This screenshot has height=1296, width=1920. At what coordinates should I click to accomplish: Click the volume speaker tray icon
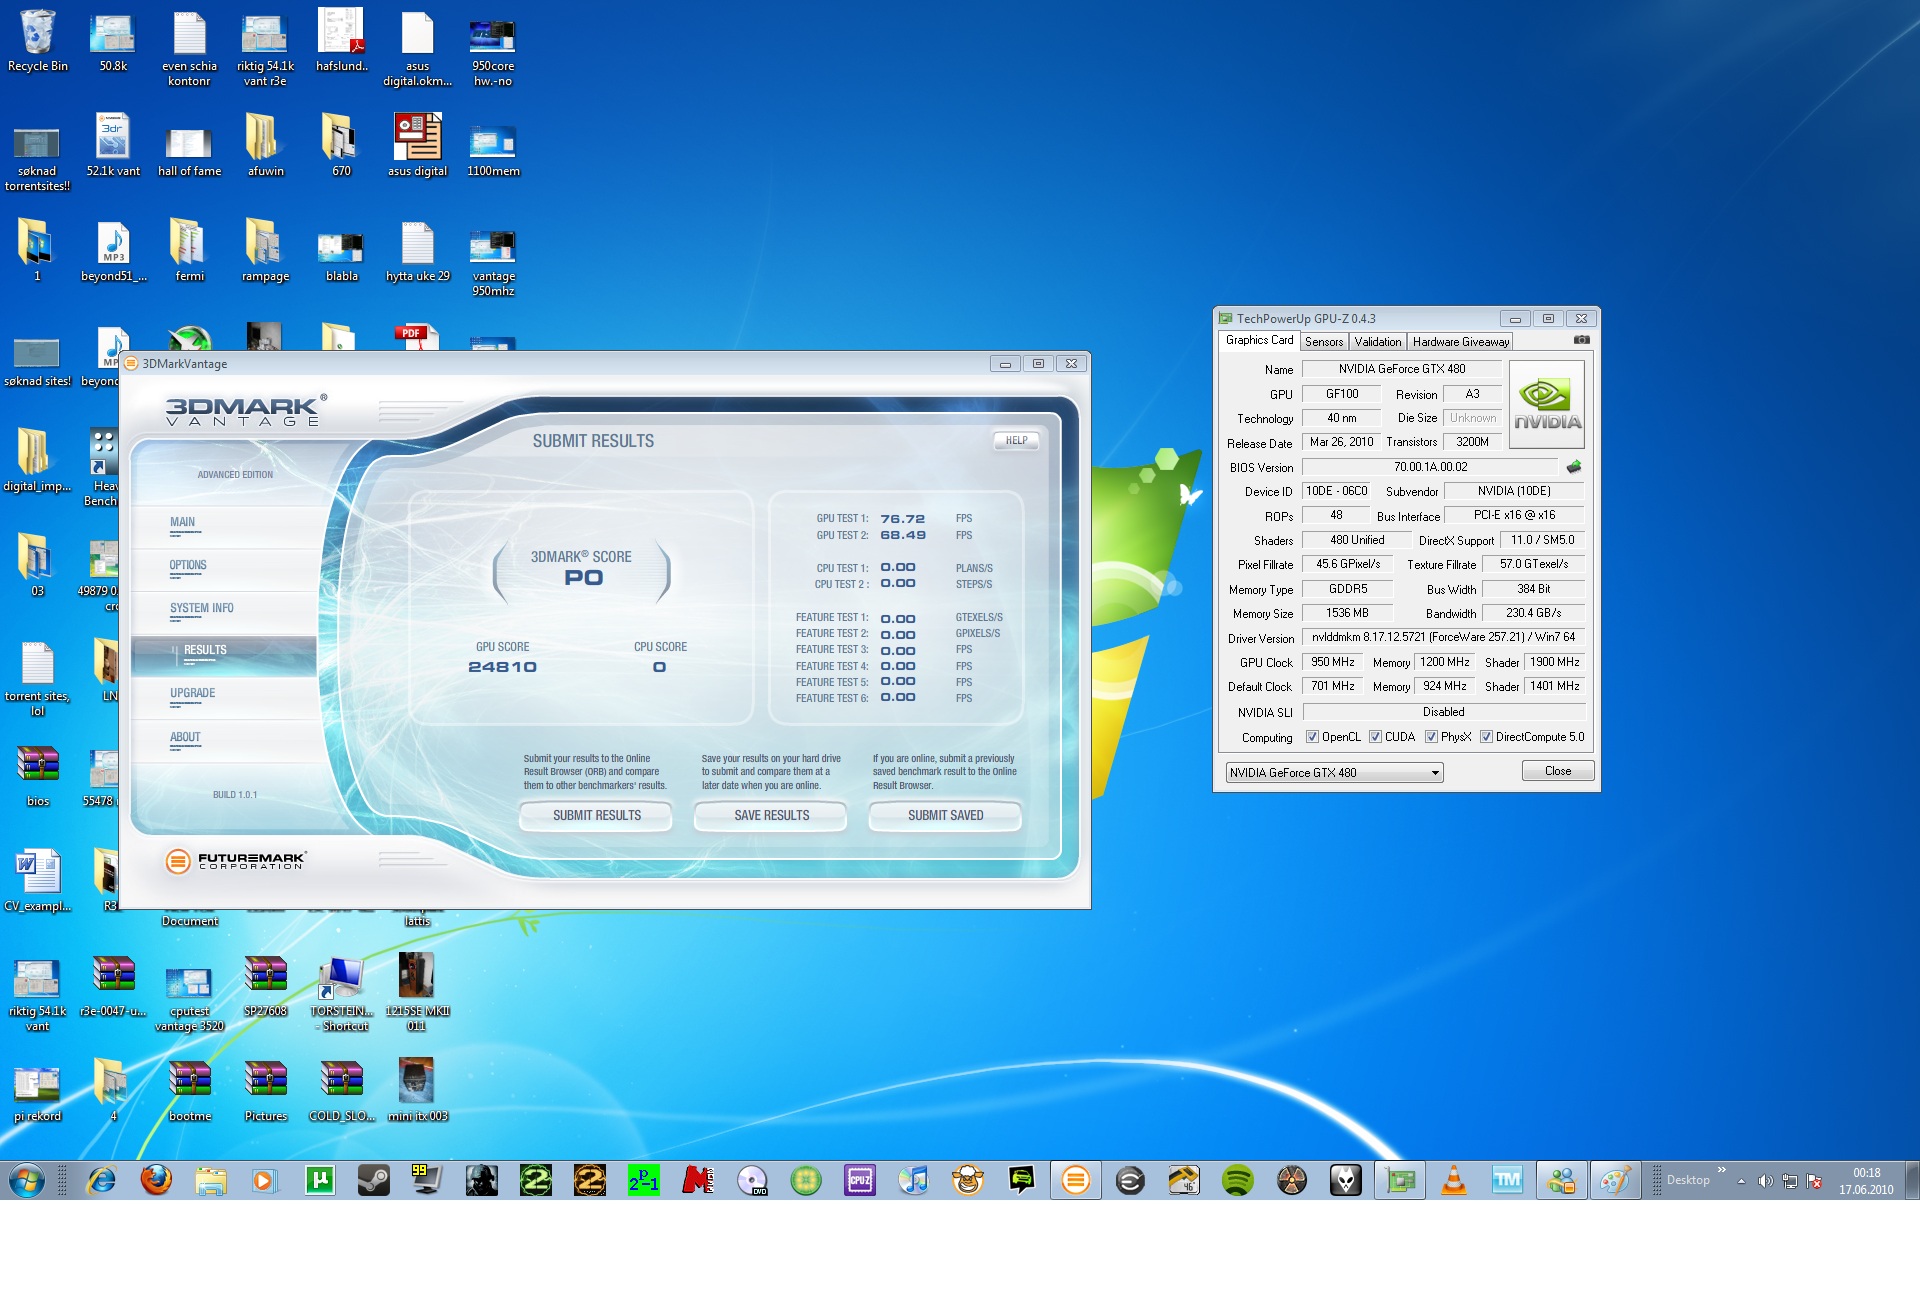pyautogui.click(x=1766, y=1181)
